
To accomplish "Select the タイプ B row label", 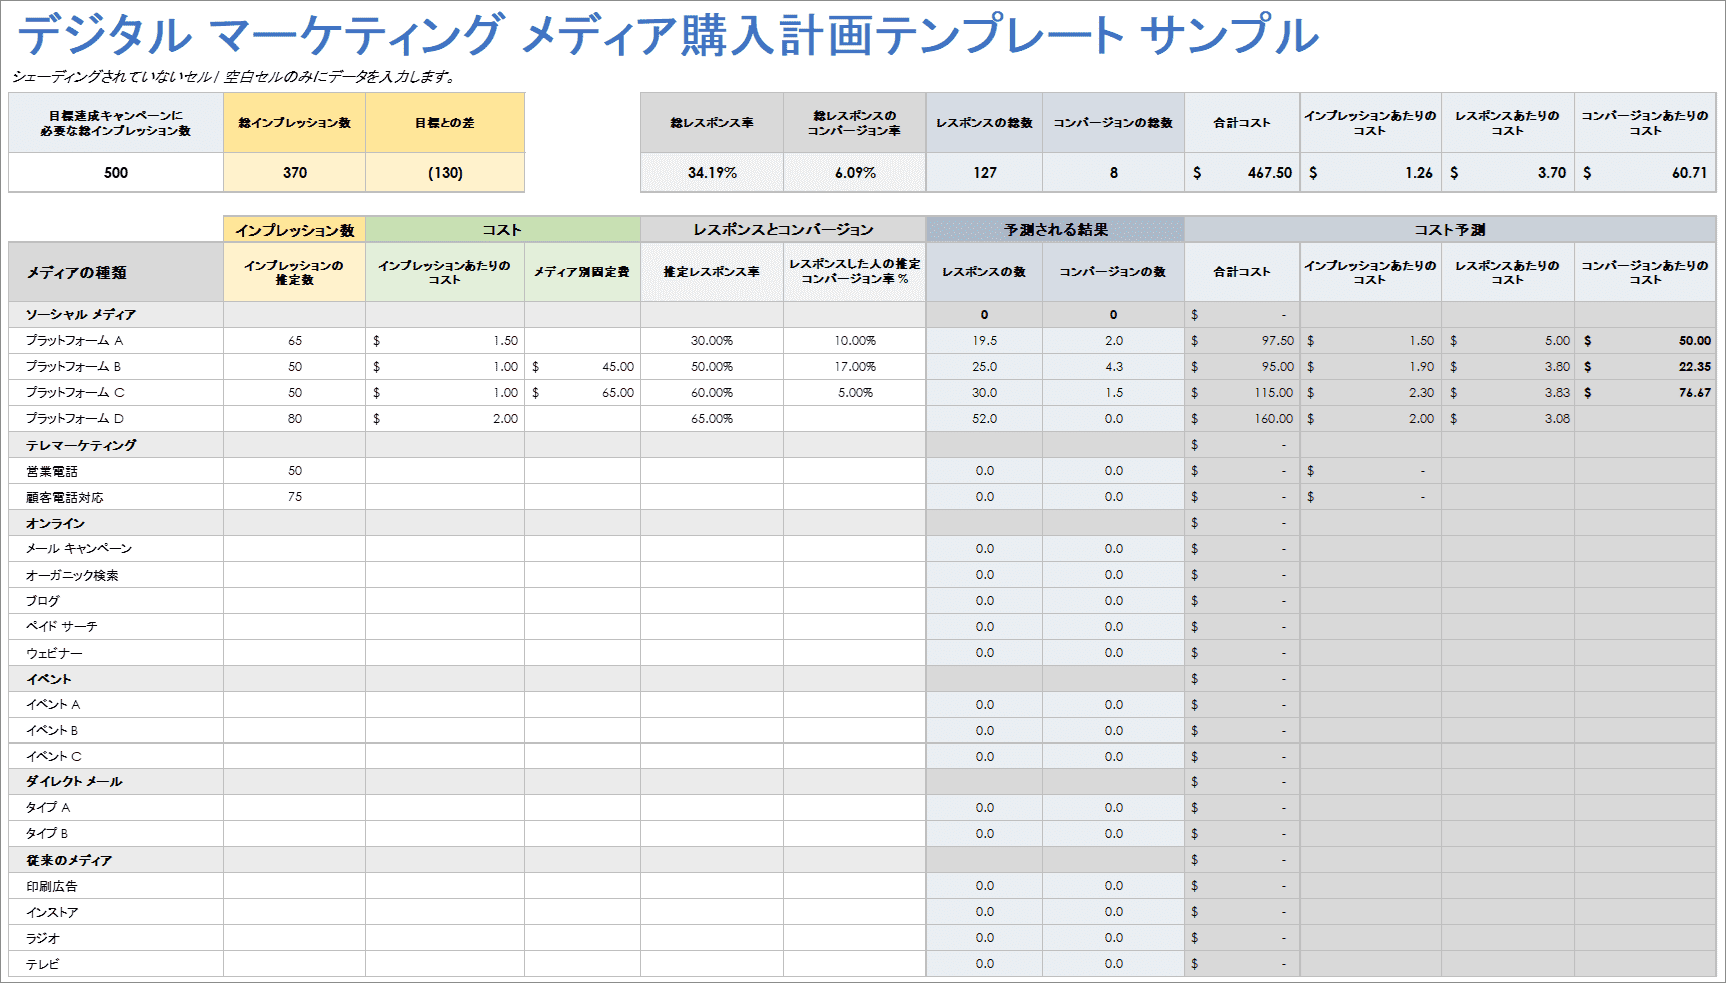I will click(x=47, y=833).
